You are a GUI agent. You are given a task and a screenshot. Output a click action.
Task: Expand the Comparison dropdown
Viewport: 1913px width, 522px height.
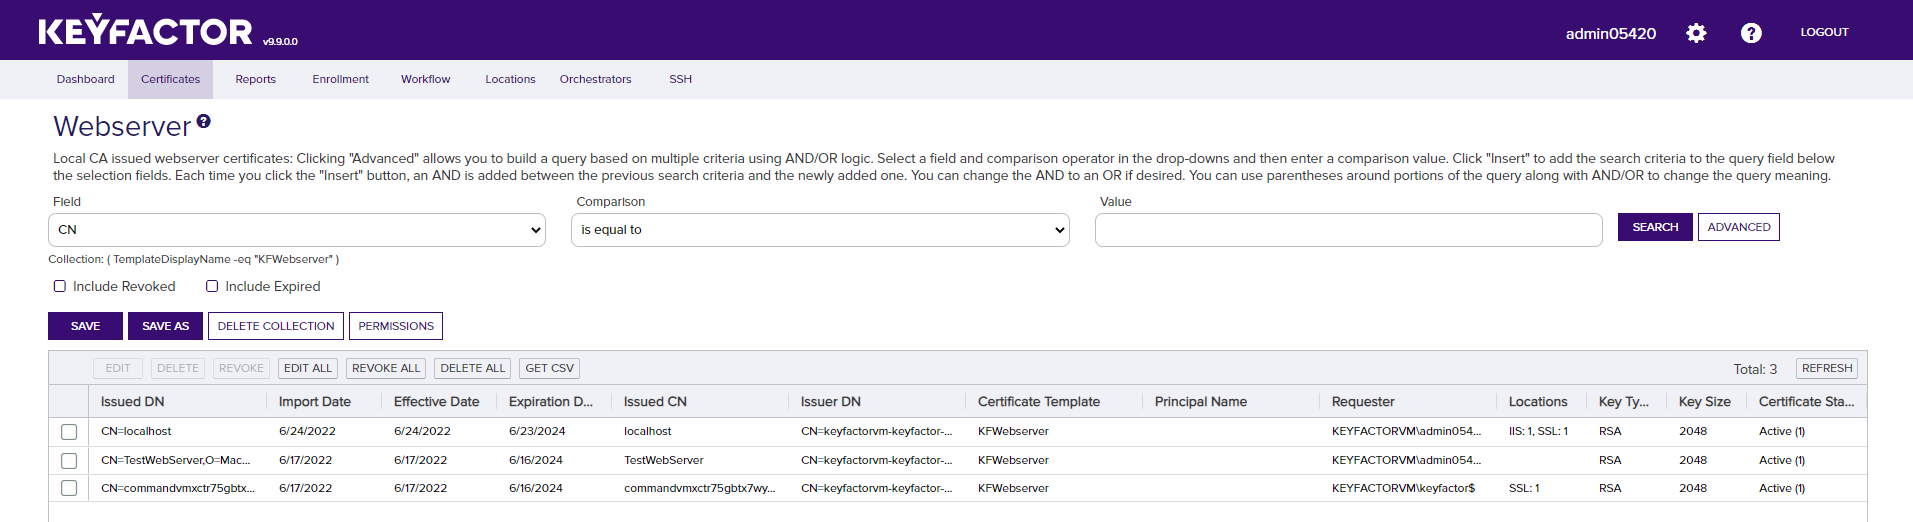click(x=820, y=230)
